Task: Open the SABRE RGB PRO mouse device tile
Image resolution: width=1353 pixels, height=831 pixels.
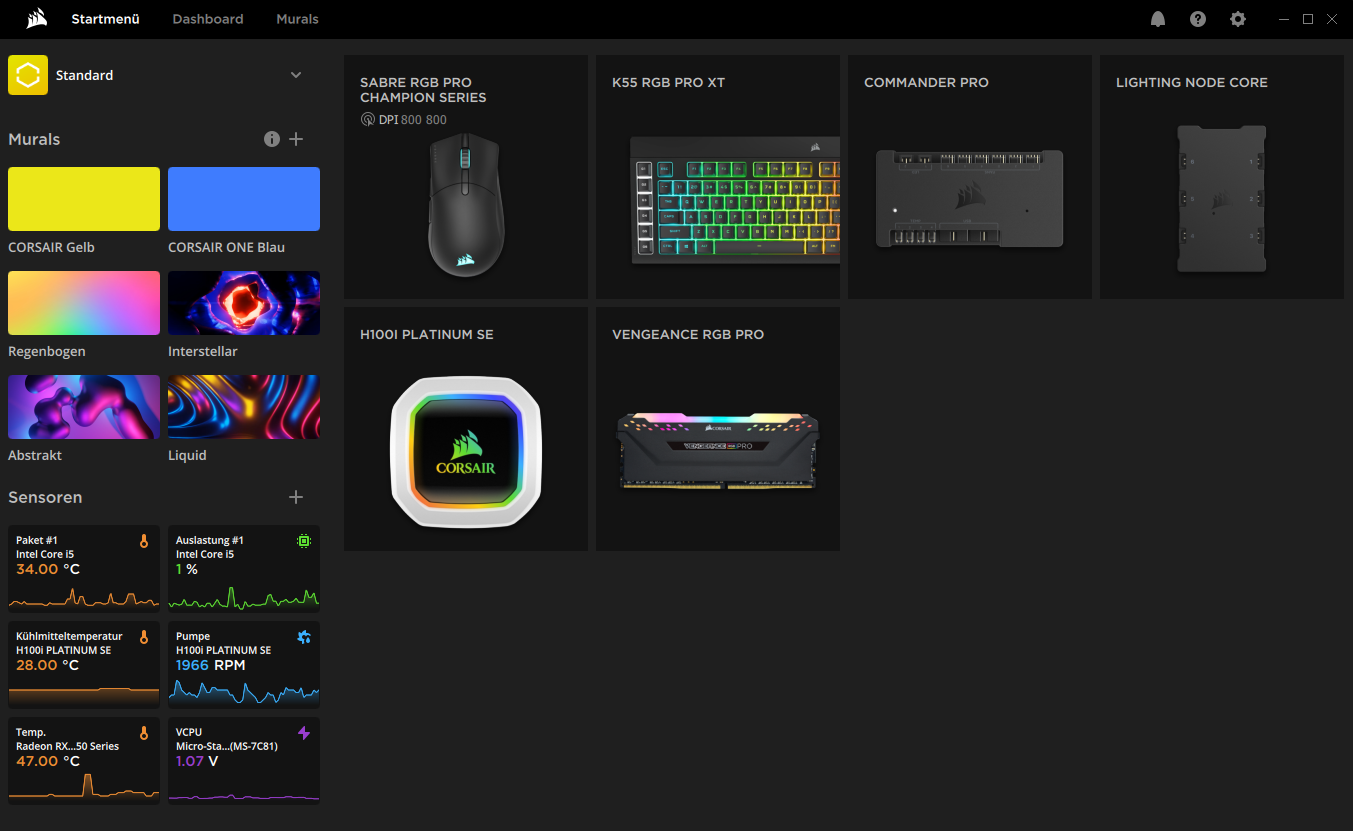Action: (x=466, y=177)
